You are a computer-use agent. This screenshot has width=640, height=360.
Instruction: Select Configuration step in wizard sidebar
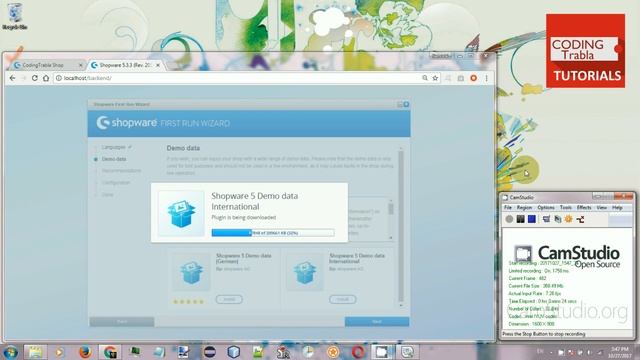tap(116, 182)
